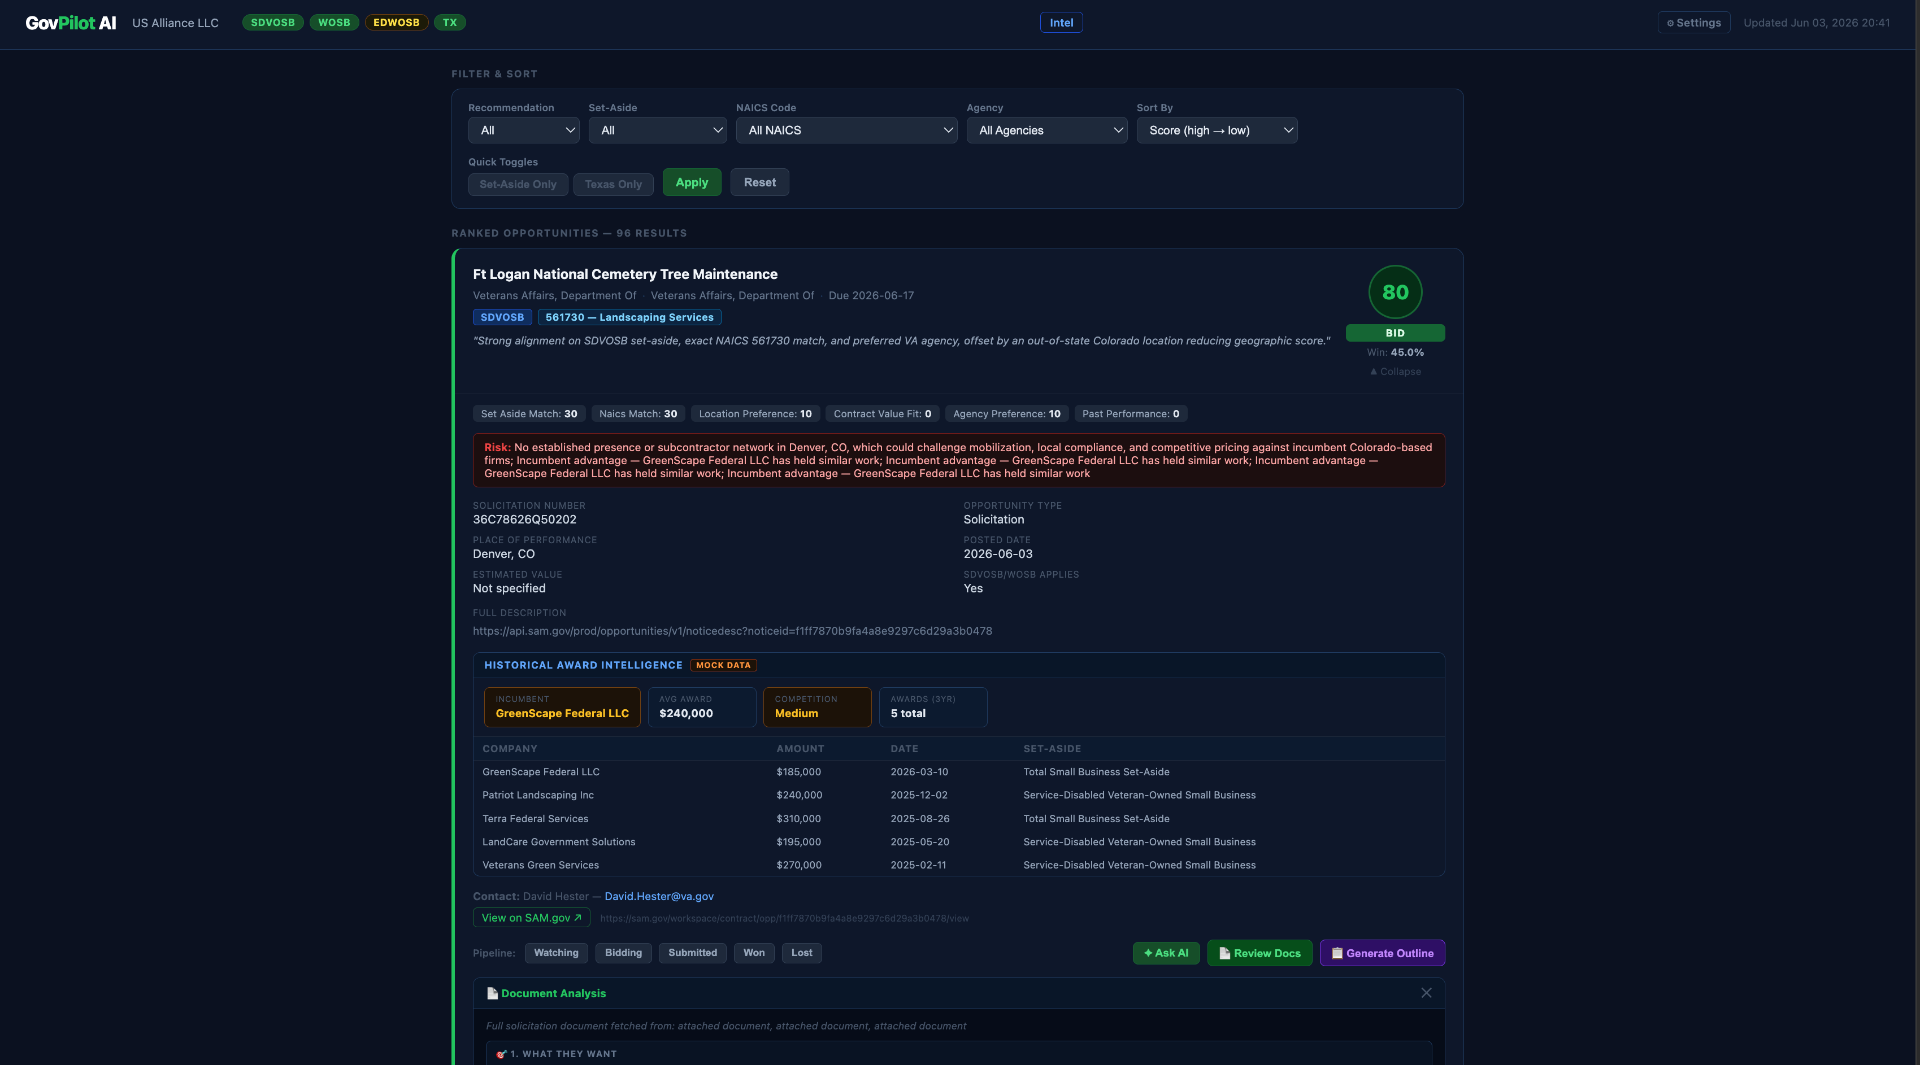Select the Veterans Green Services row
This screenshot has height=1065, width=1920.
(959, 865)
